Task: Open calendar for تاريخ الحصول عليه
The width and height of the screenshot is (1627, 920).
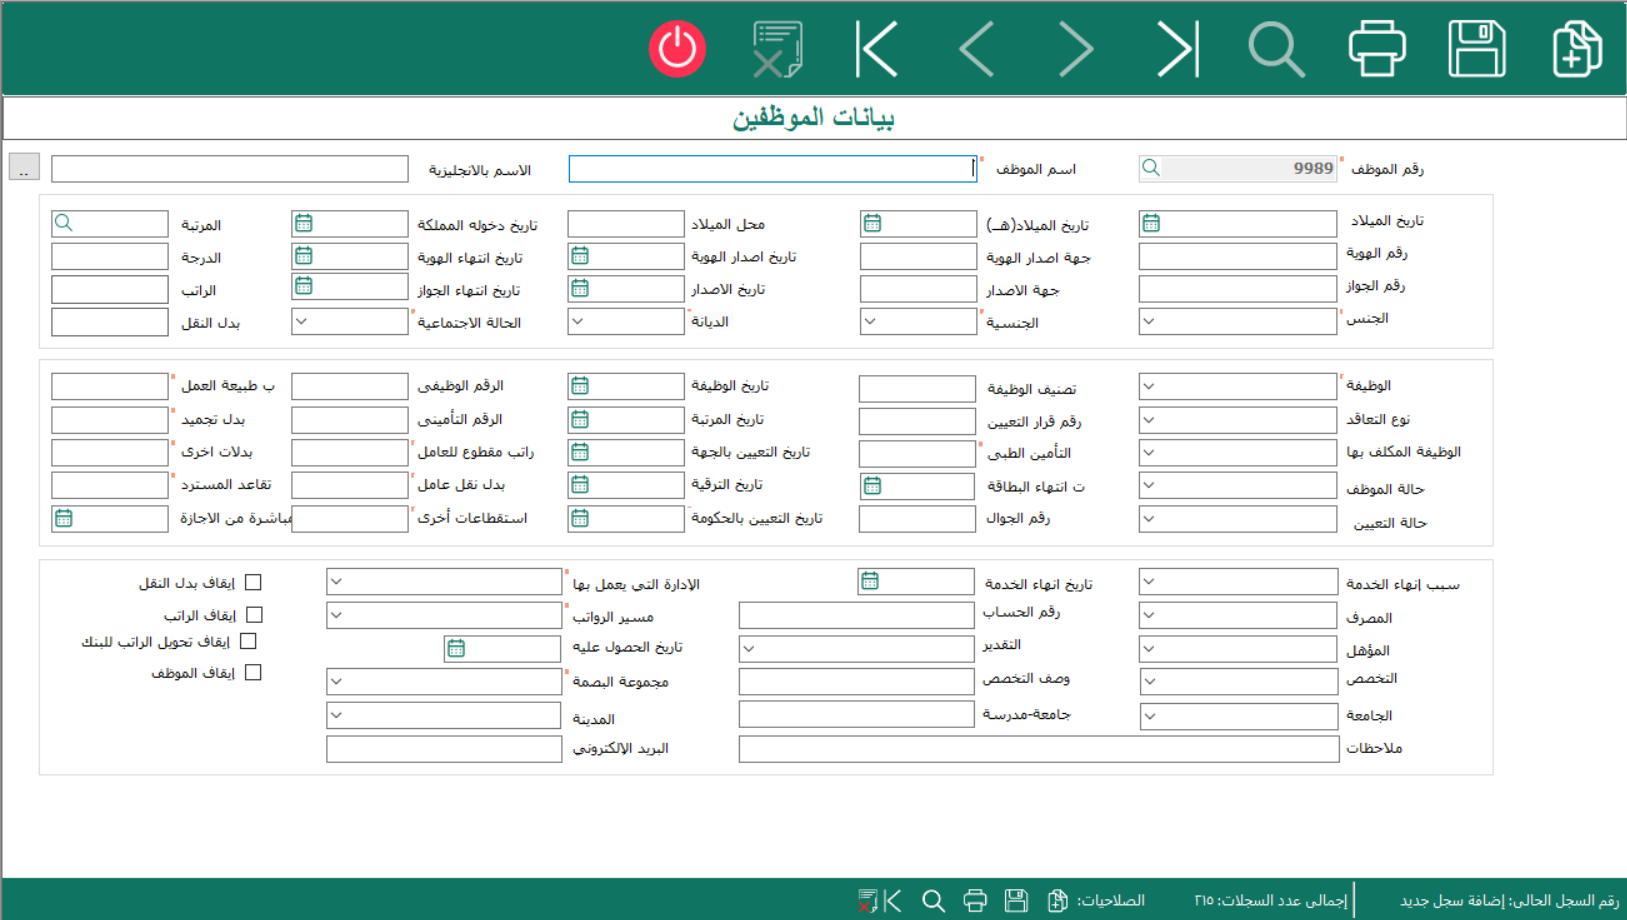Action: click(456, 649)
